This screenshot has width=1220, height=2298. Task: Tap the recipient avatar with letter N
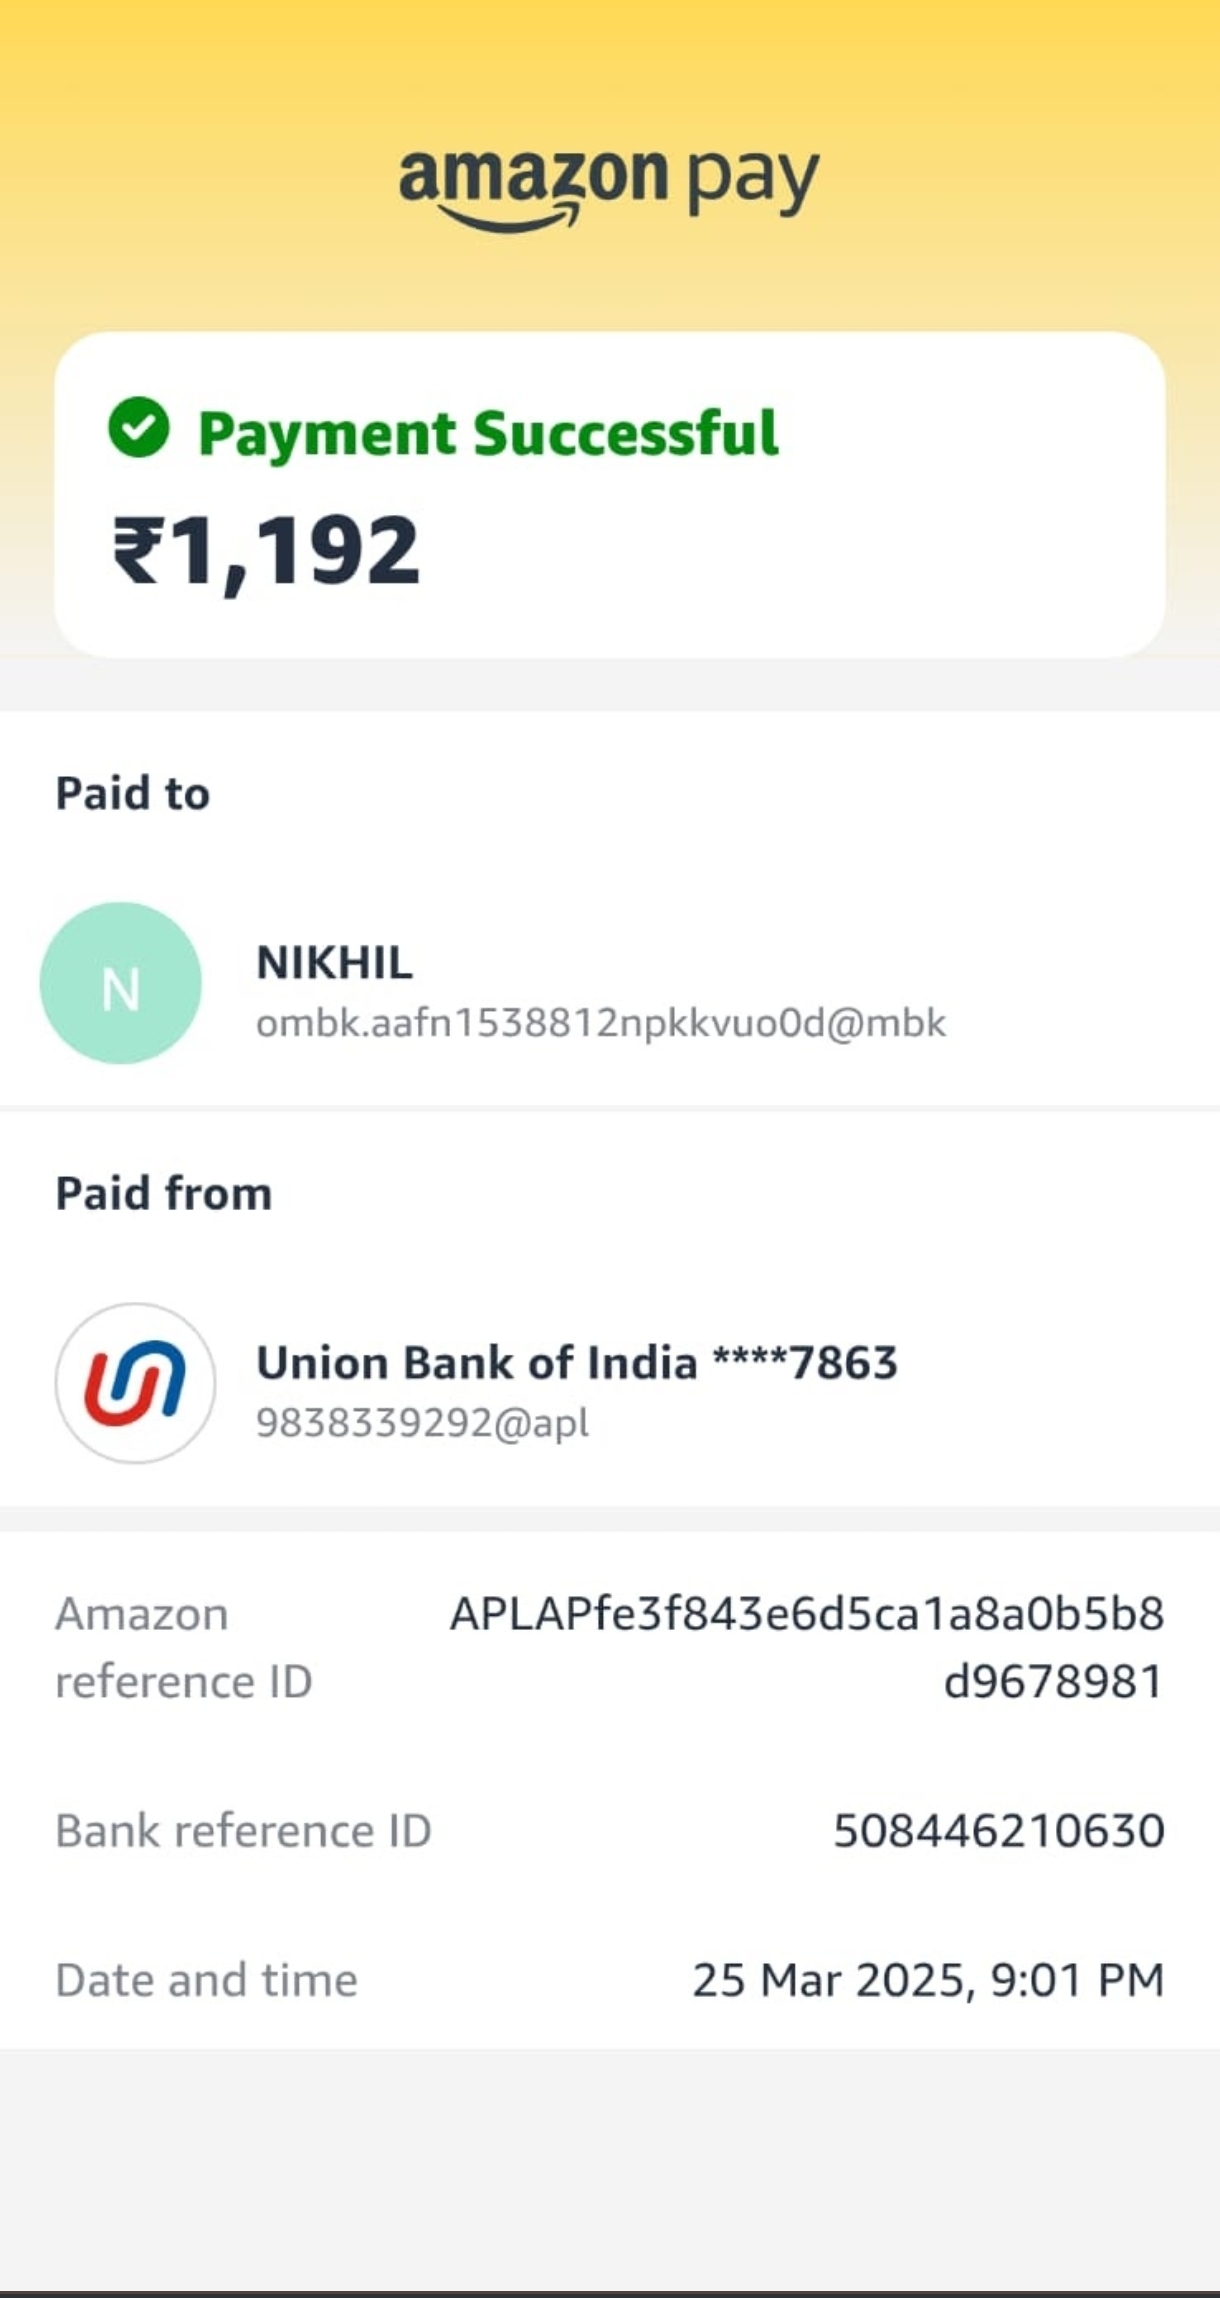tap(121, 983)
